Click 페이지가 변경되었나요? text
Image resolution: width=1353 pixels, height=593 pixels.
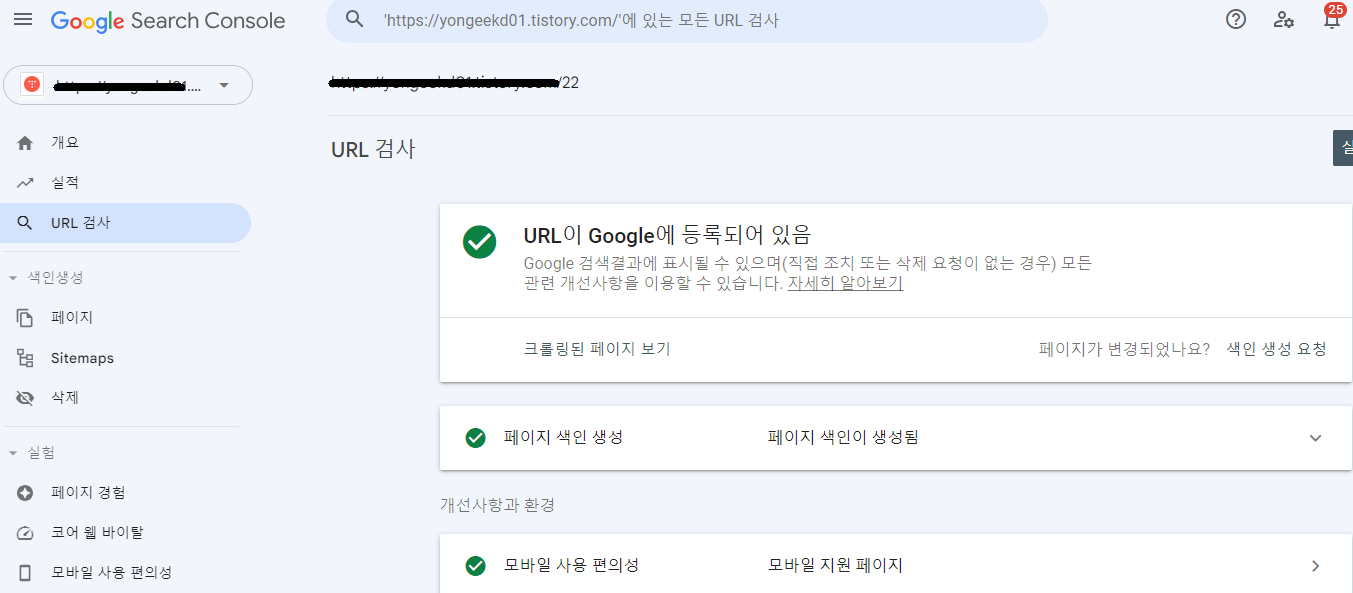1125,349
